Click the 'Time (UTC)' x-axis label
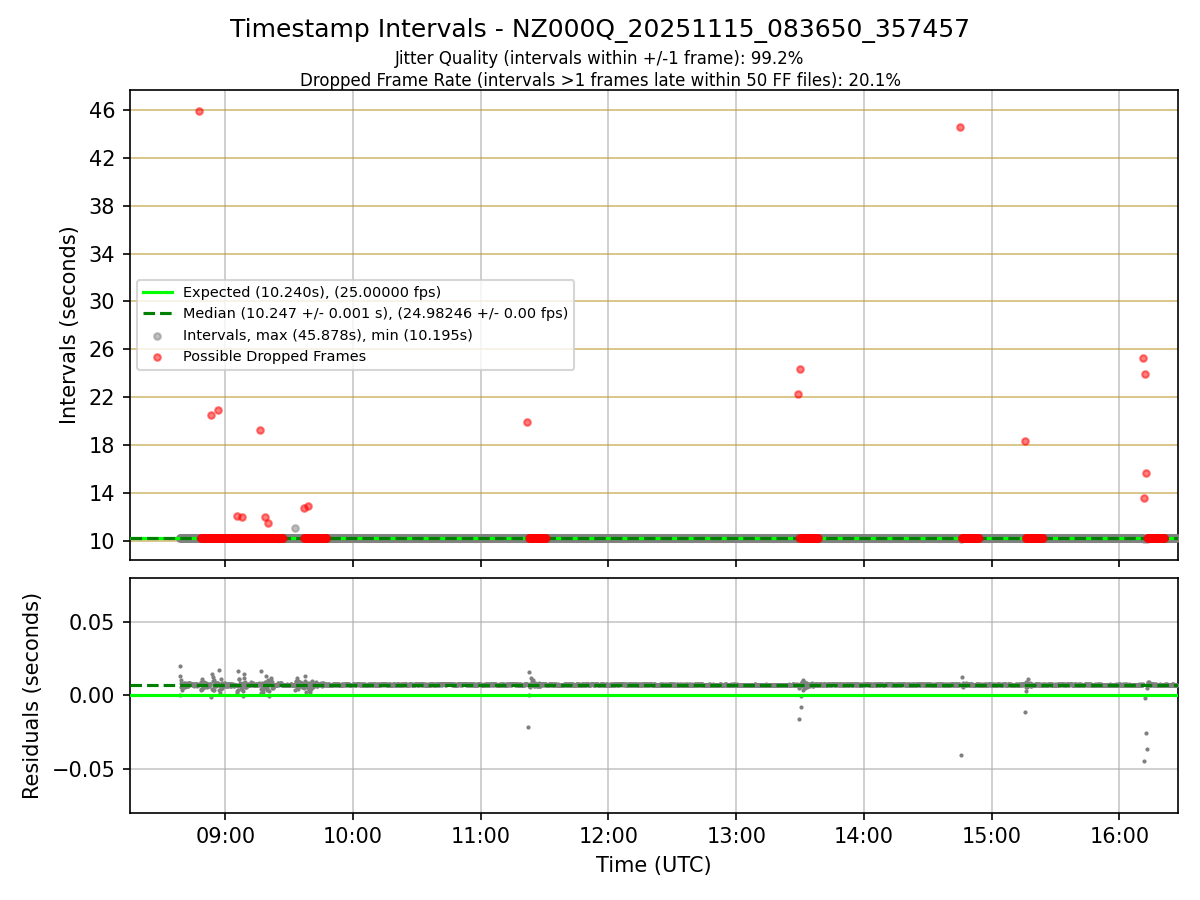This screenshot has width=1200, height=900. tap(653, 865)
